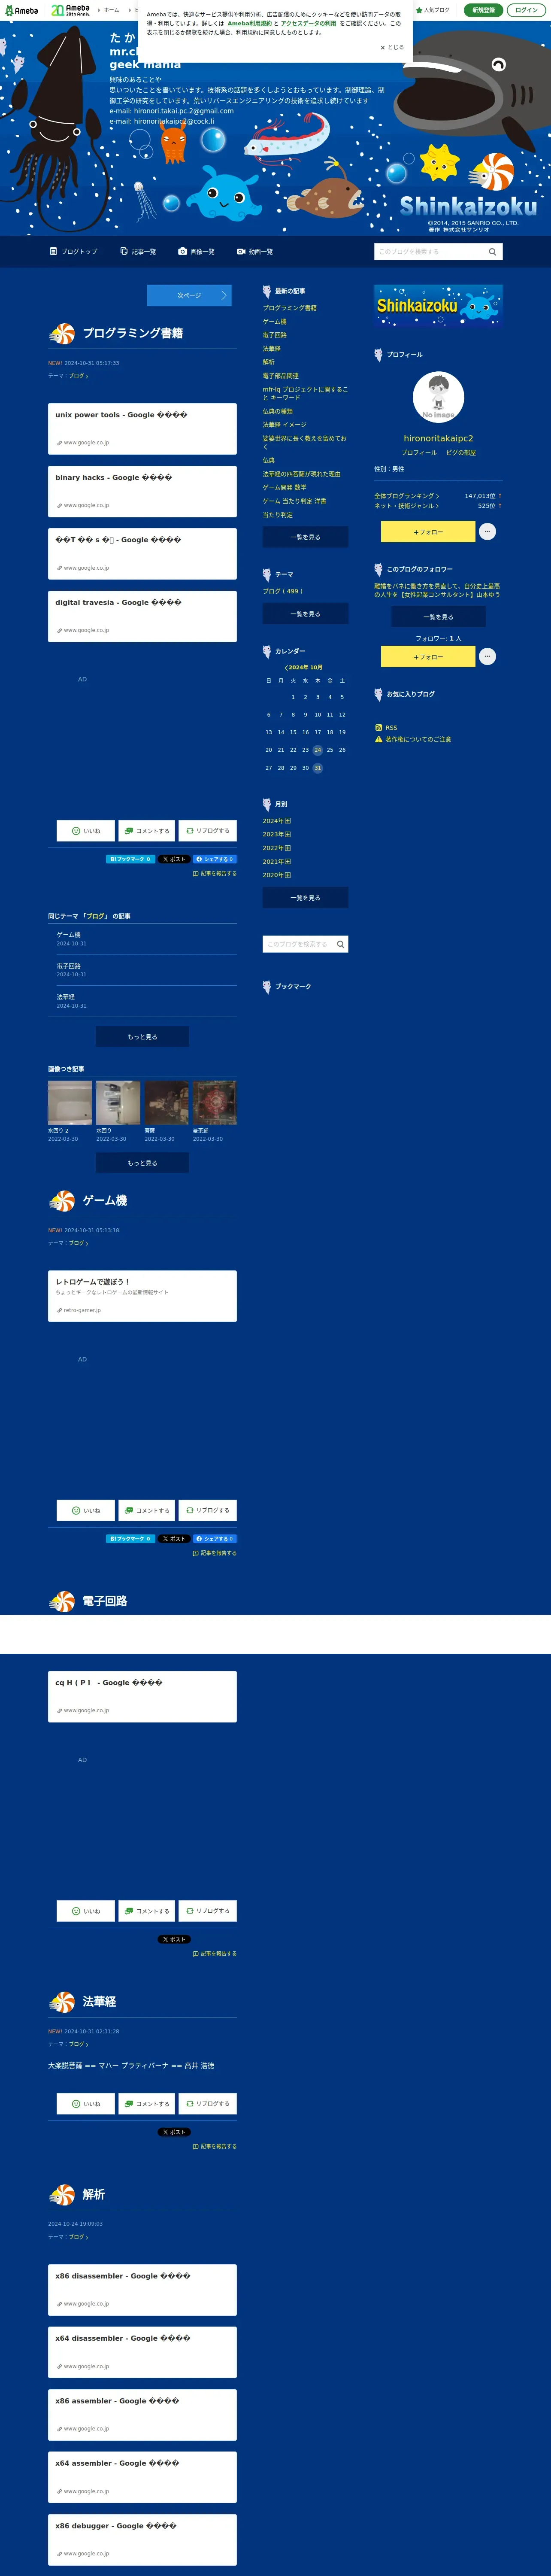Click 一覧を見る under latest articles

tap(305, 537)
